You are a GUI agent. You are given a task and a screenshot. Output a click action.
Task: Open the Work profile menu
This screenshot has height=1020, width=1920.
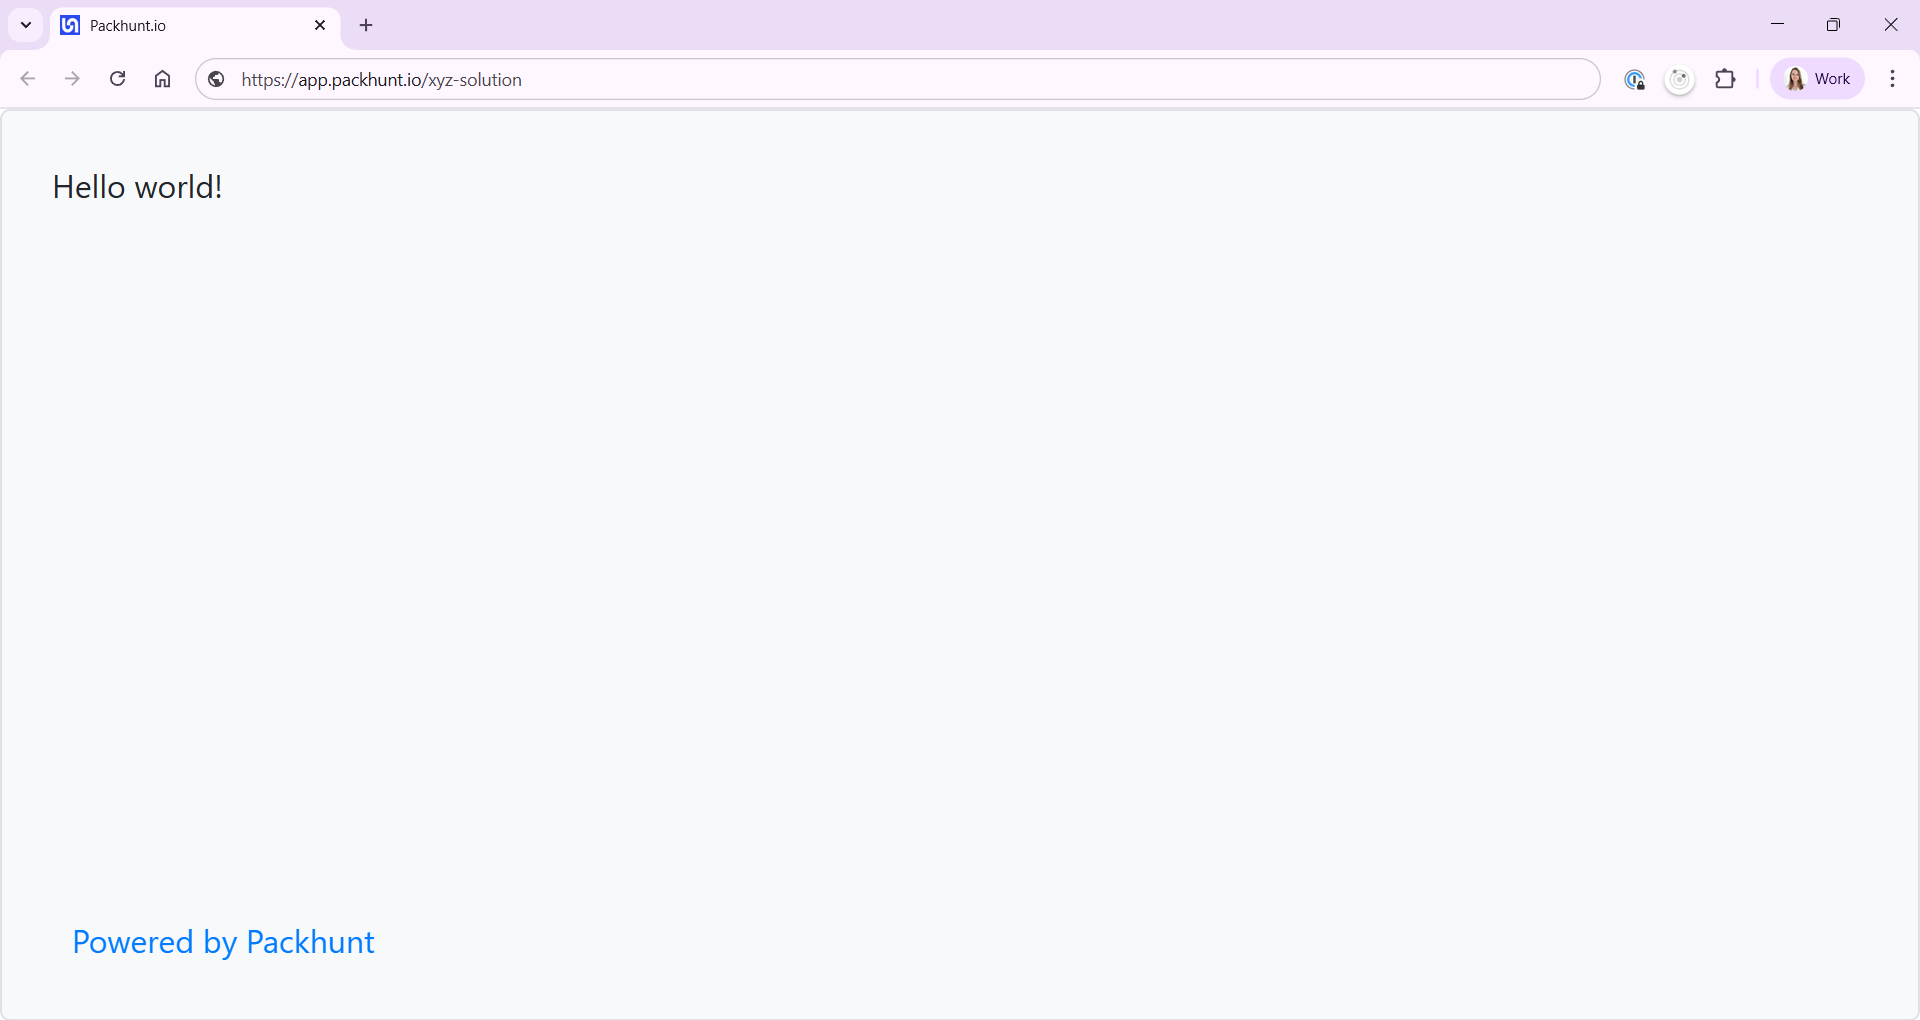(x=1817, y=79)
